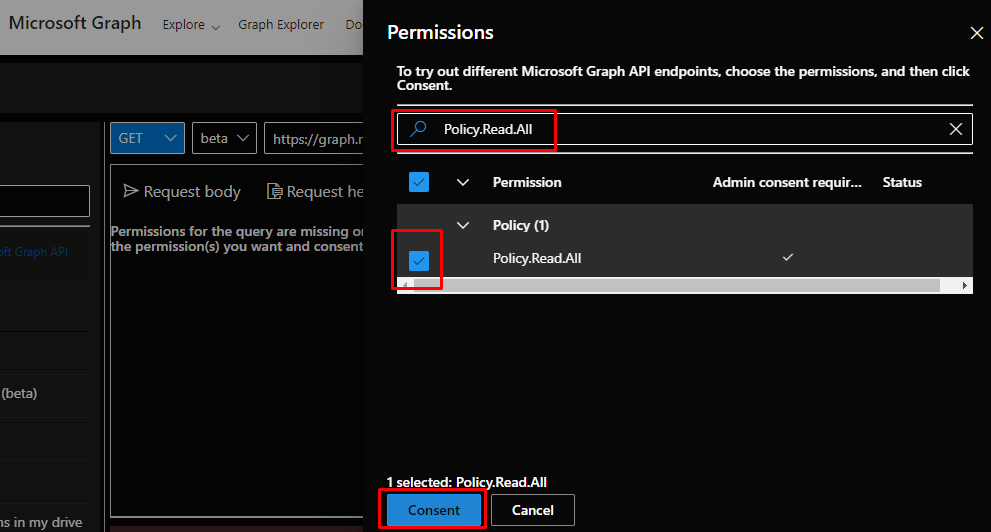Open the Explore menu

[191, 25]
